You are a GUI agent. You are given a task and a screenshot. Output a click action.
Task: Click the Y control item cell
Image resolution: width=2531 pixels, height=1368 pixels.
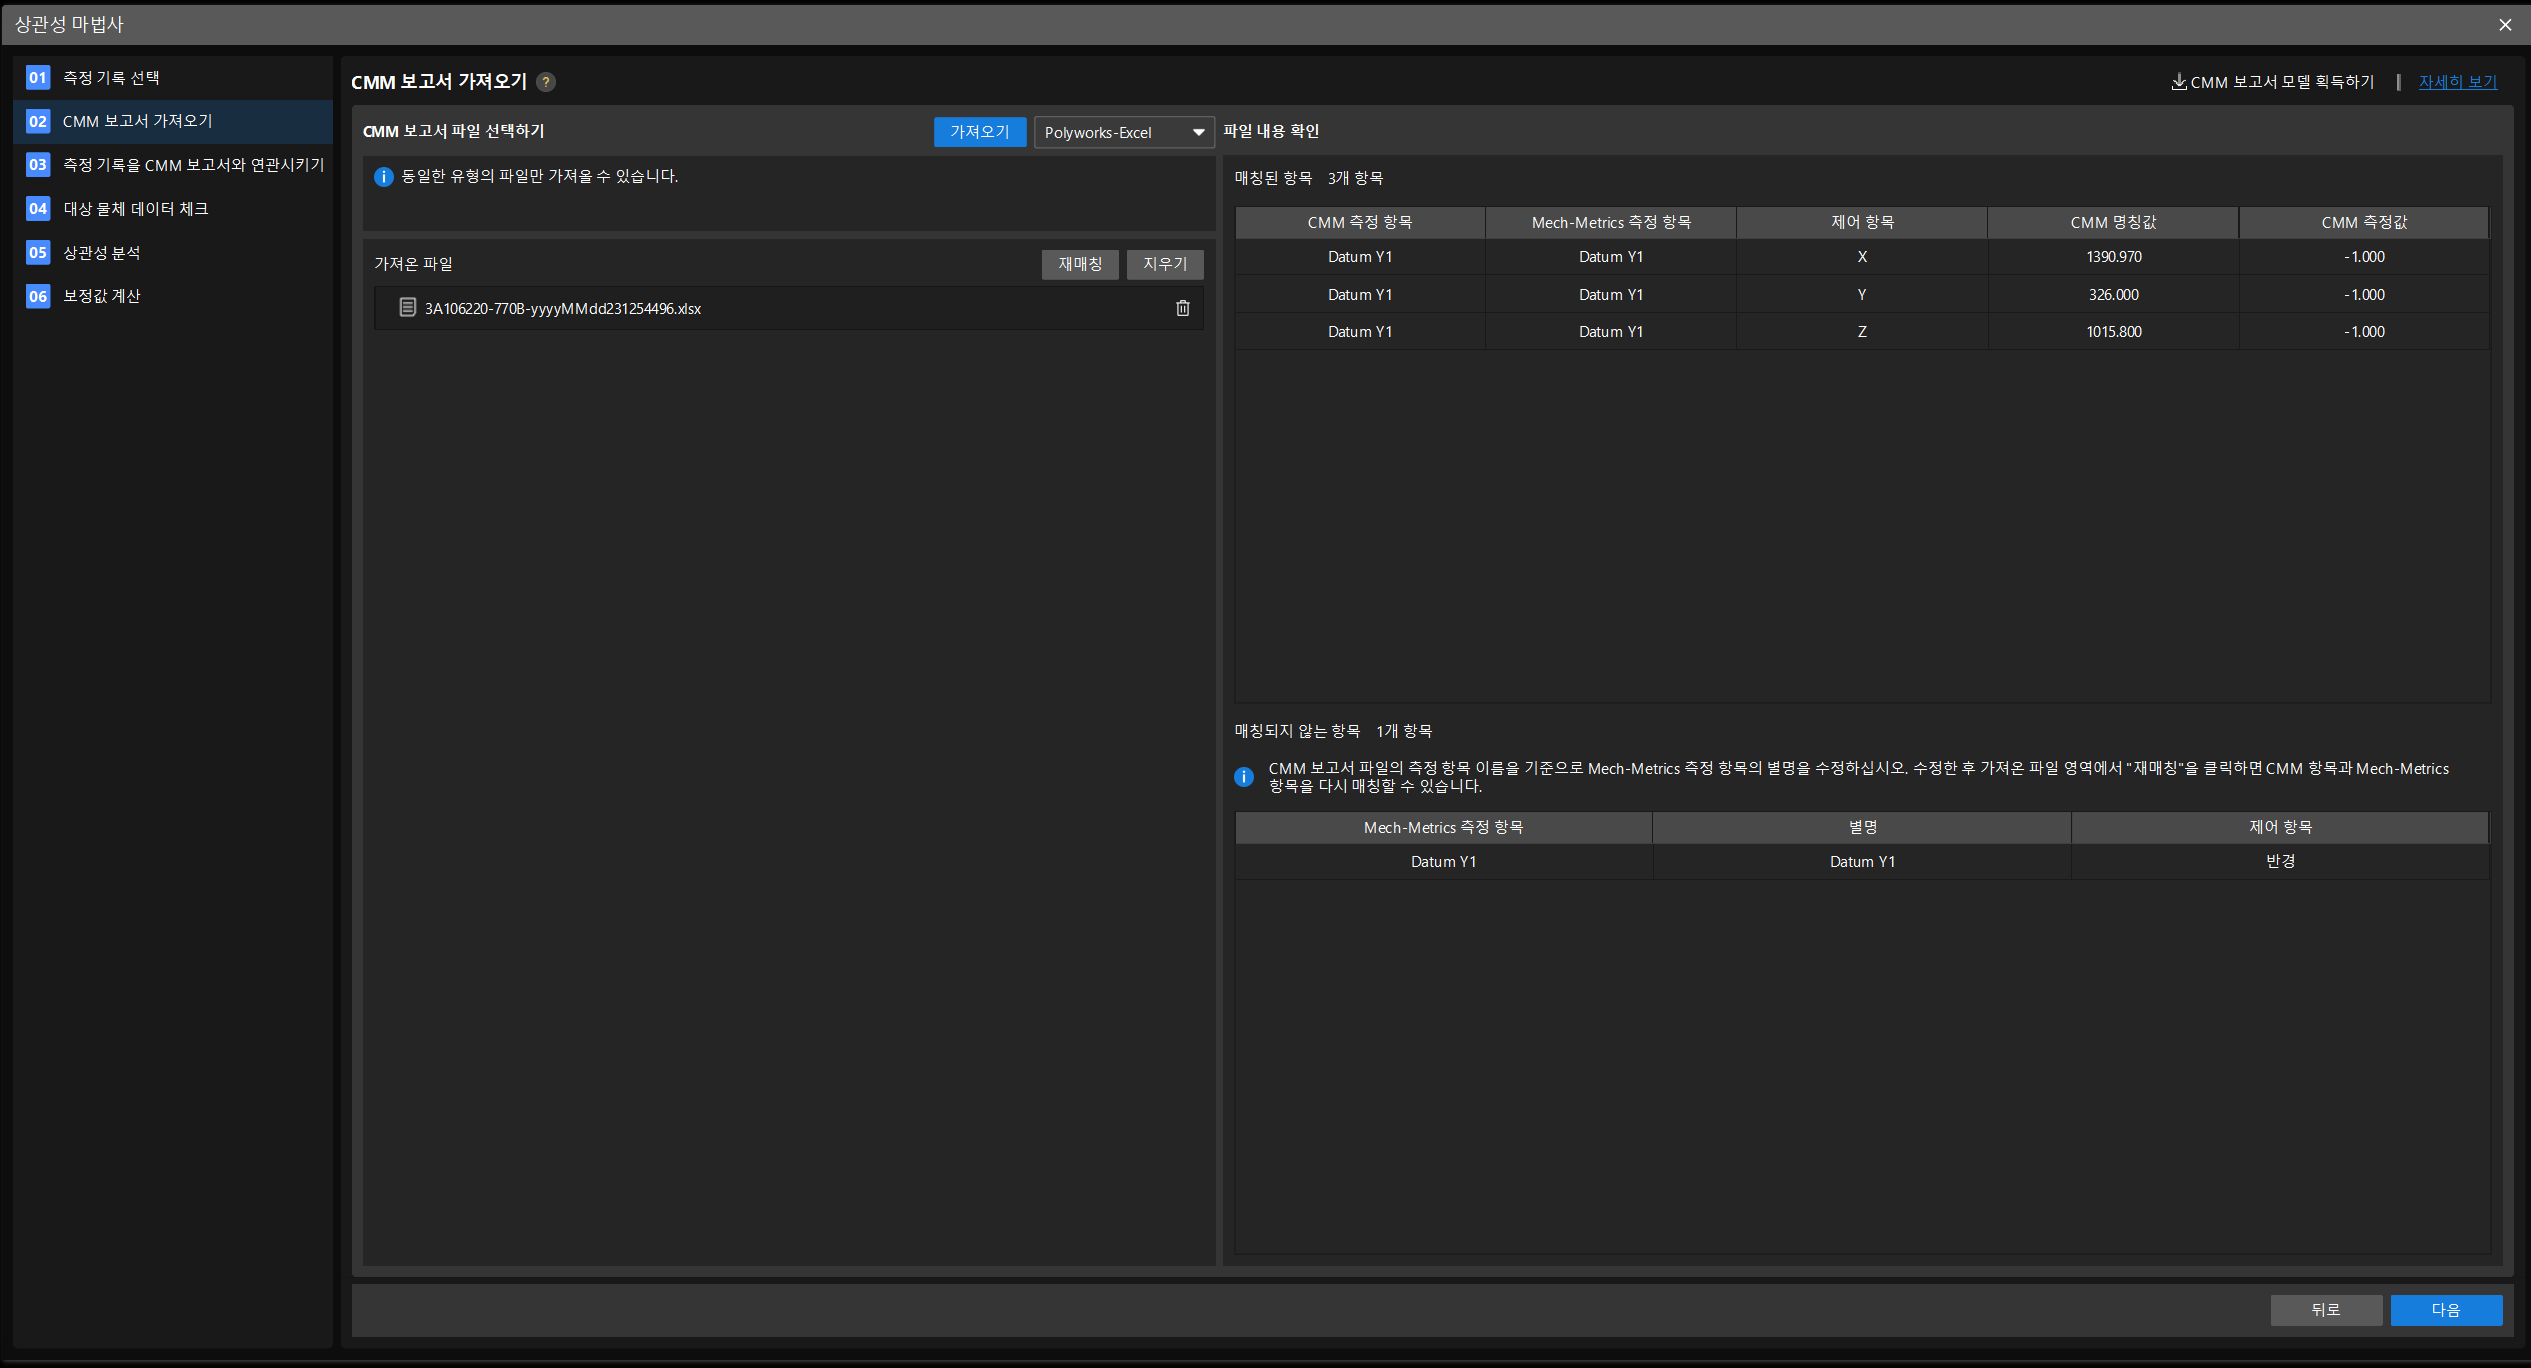[x=1862, y=295]
